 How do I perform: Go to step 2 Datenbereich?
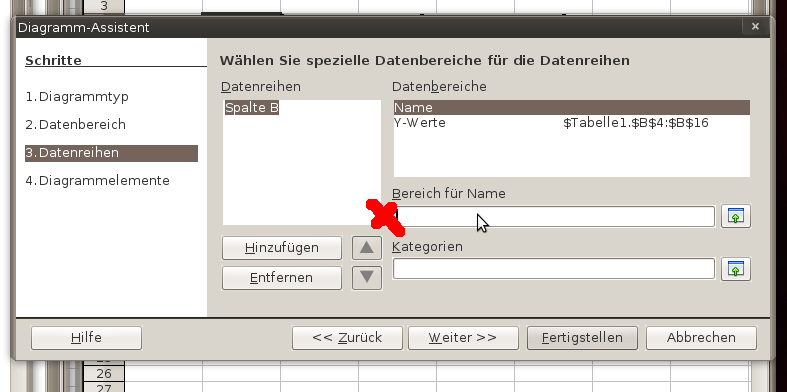[75, 124]
